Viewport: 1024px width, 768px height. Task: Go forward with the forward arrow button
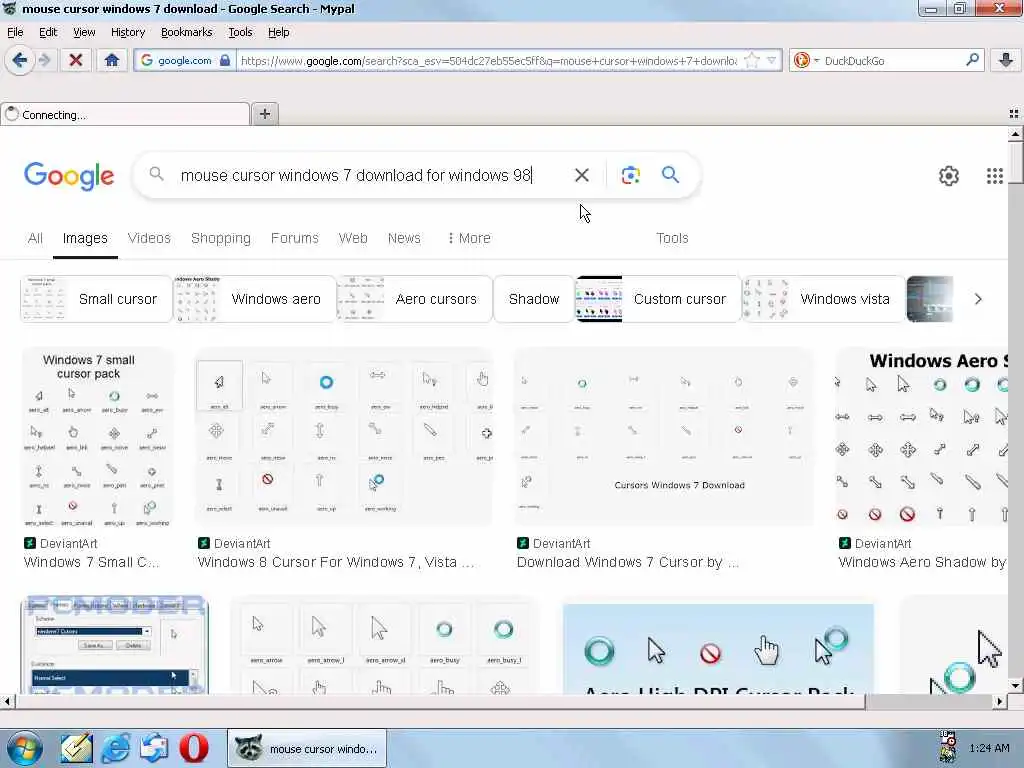coord(44,61)
